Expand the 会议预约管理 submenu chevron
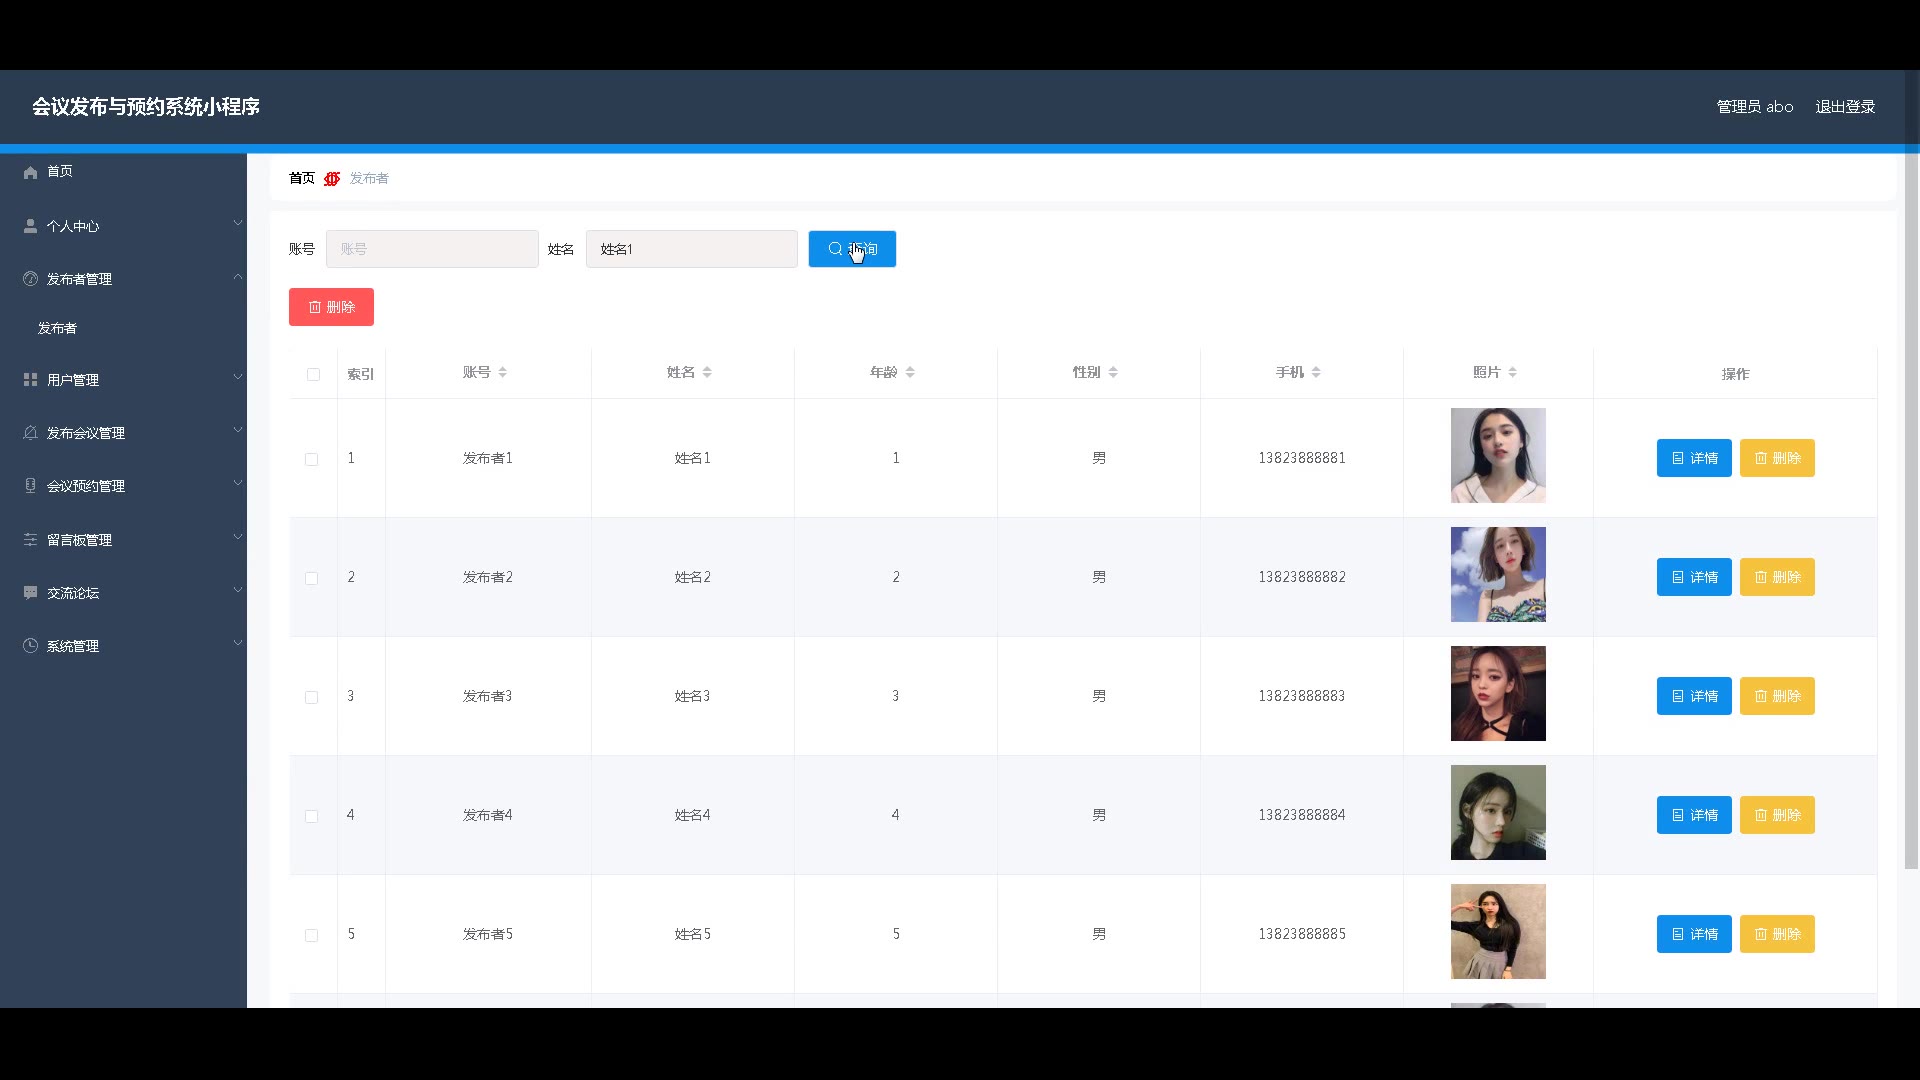Viewport: 1920px width, 1080px height. tap(238, 483)
